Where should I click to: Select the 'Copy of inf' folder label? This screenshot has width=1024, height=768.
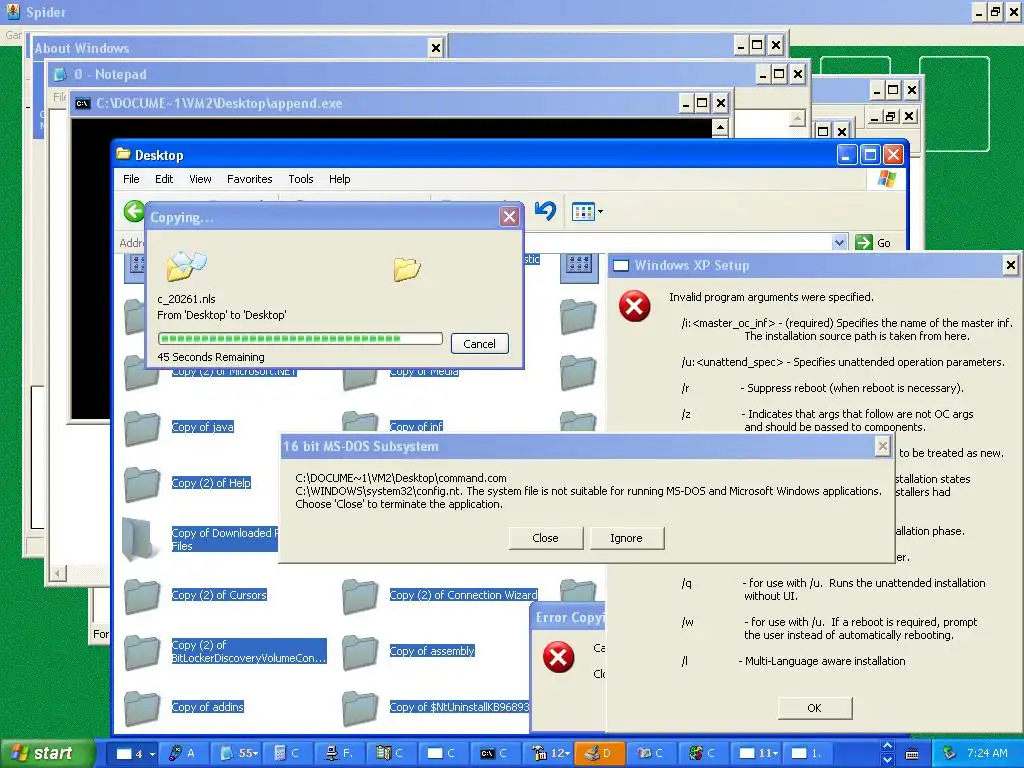pos(416,426)
